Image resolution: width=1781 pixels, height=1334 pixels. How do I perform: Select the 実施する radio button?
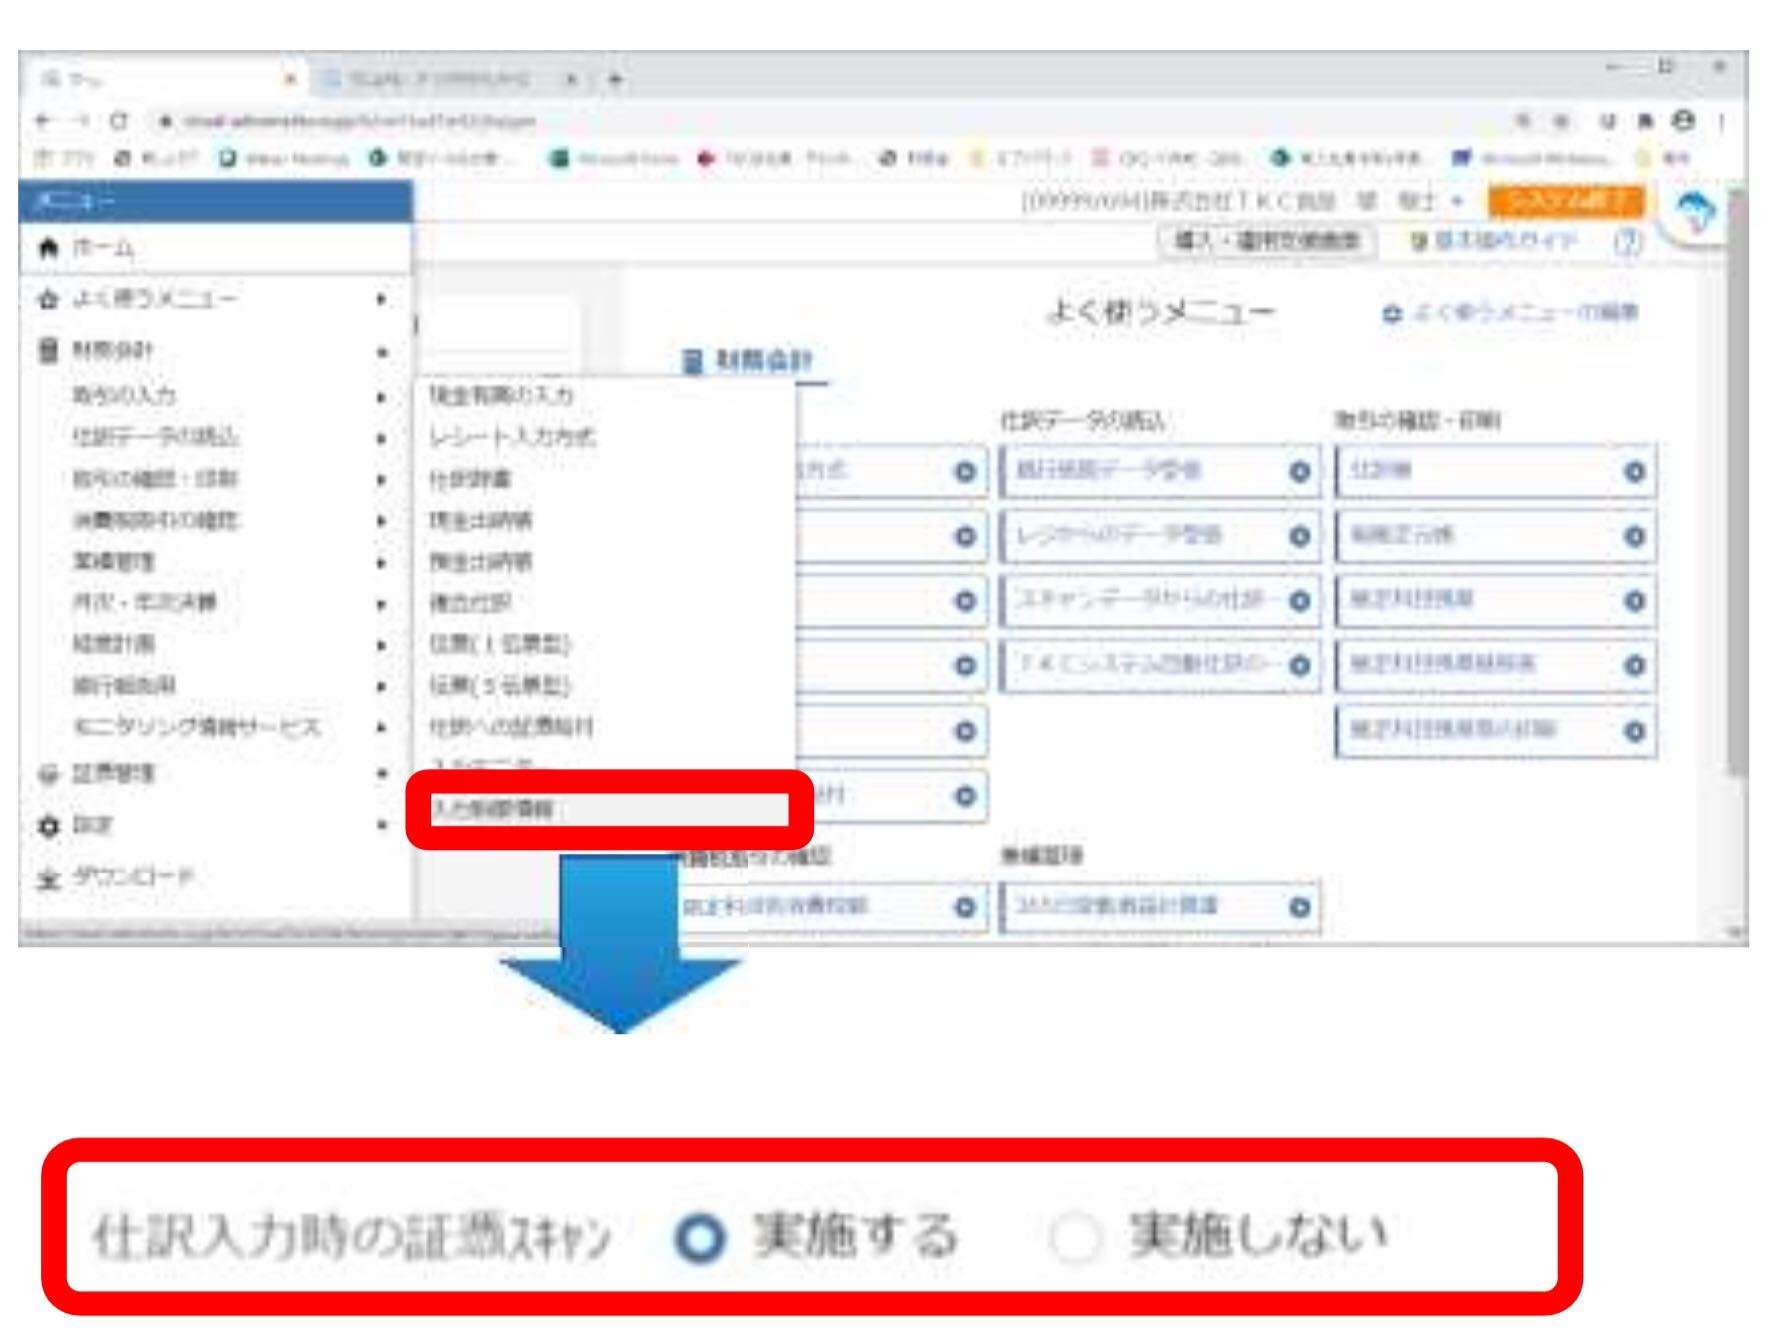click(699, 1240)
